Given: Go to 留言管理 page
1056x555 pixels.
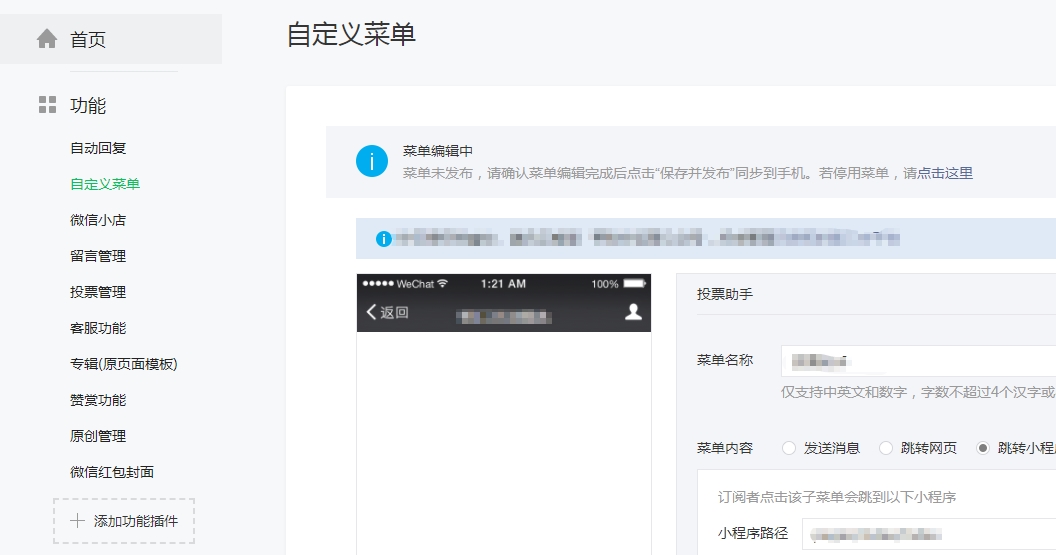Looking at the screenshot, I should (98, 256).
